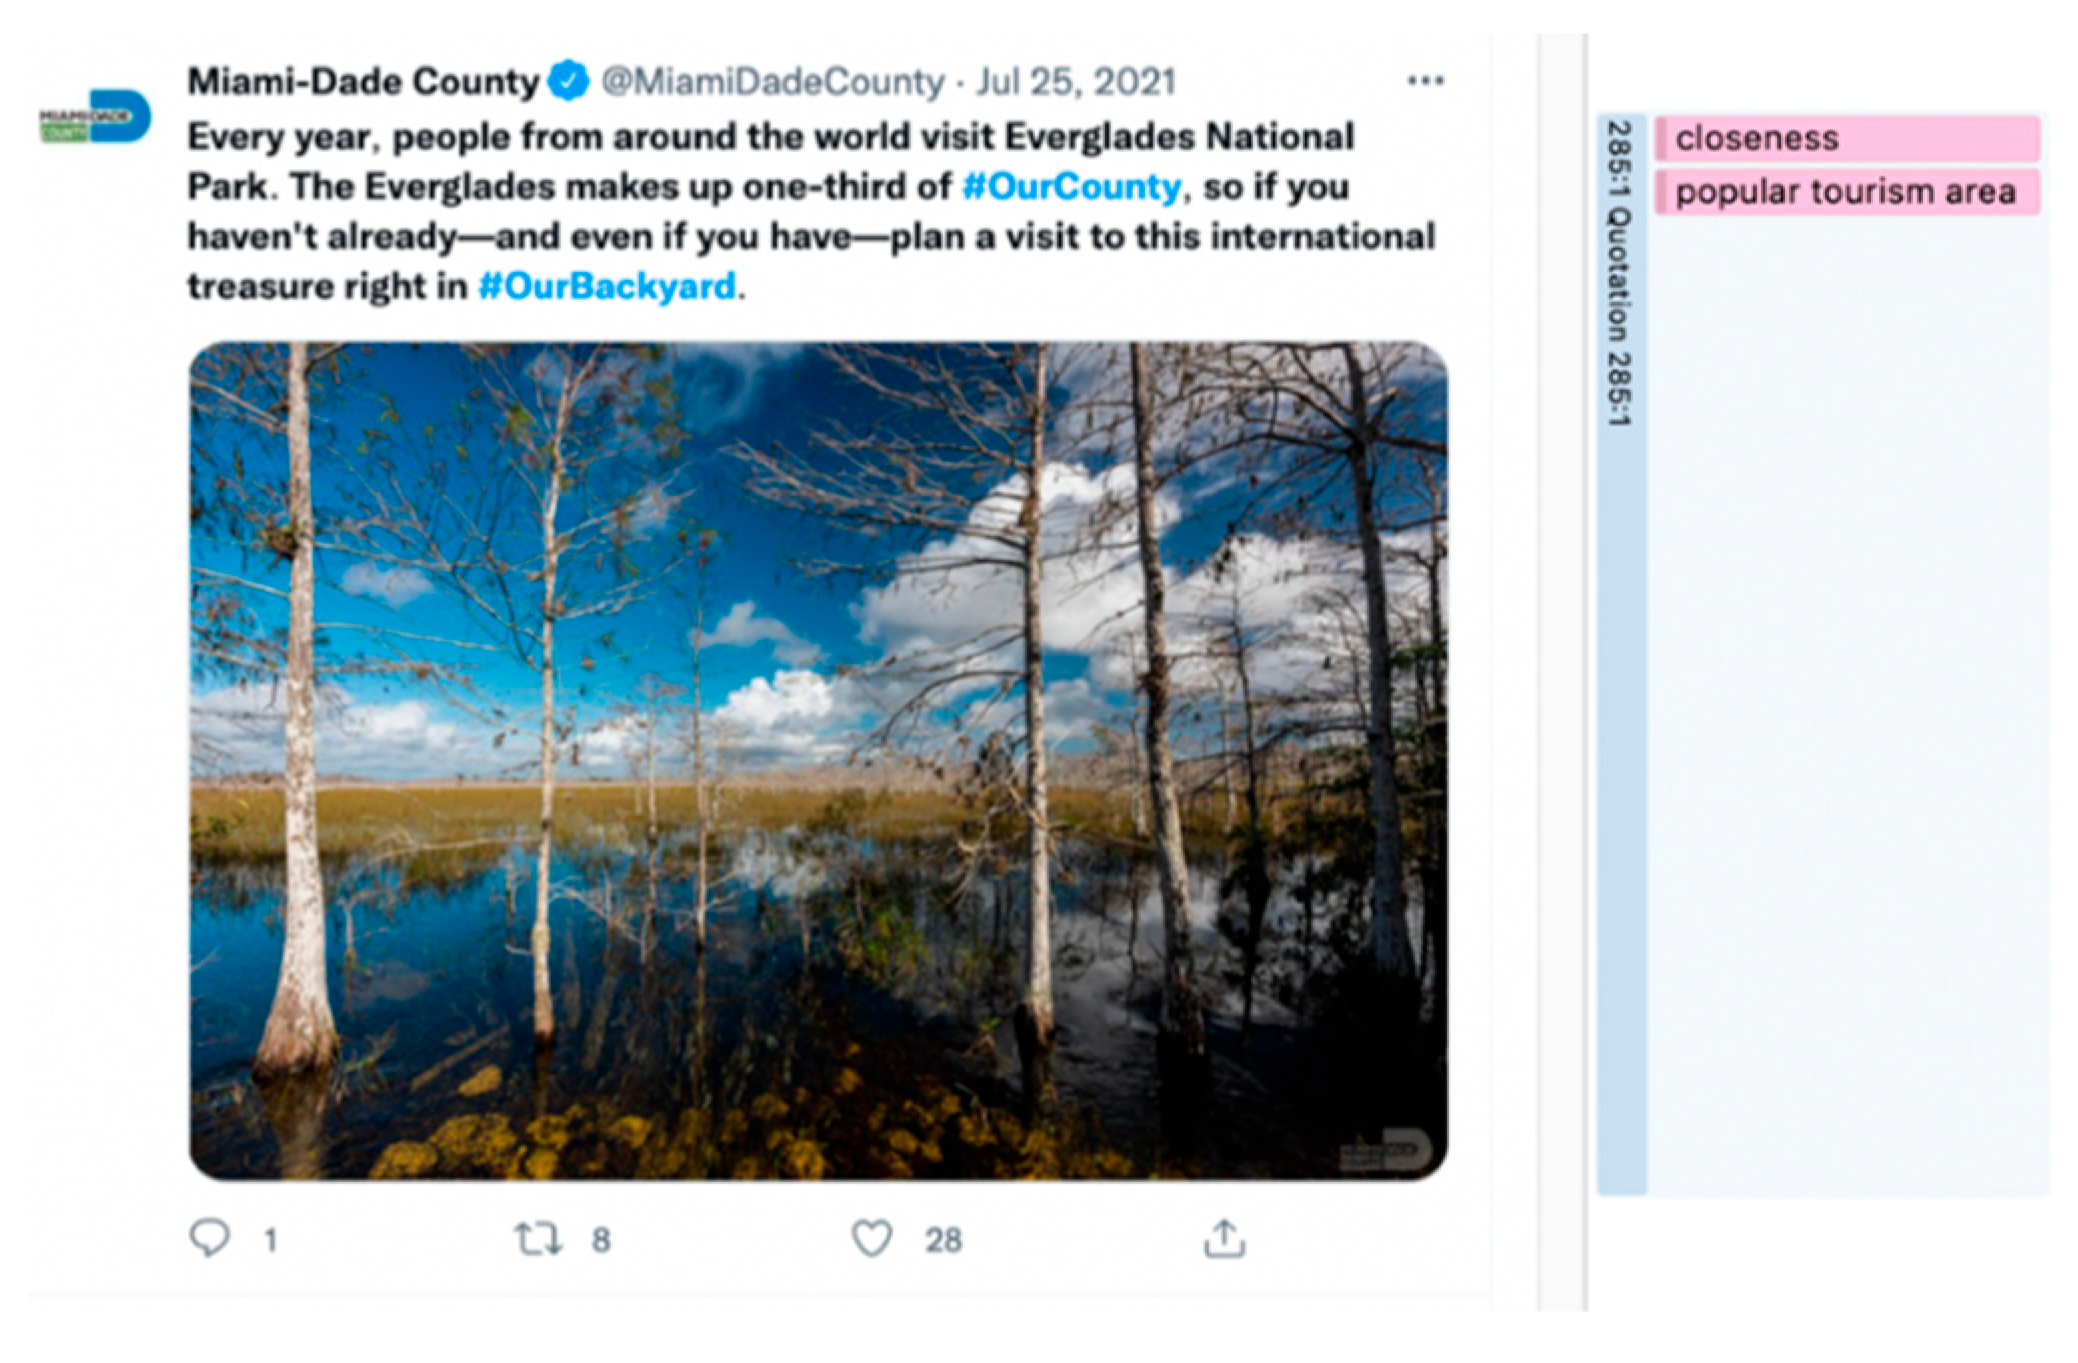Click the like count of 28

click(x=942, y=1240)
